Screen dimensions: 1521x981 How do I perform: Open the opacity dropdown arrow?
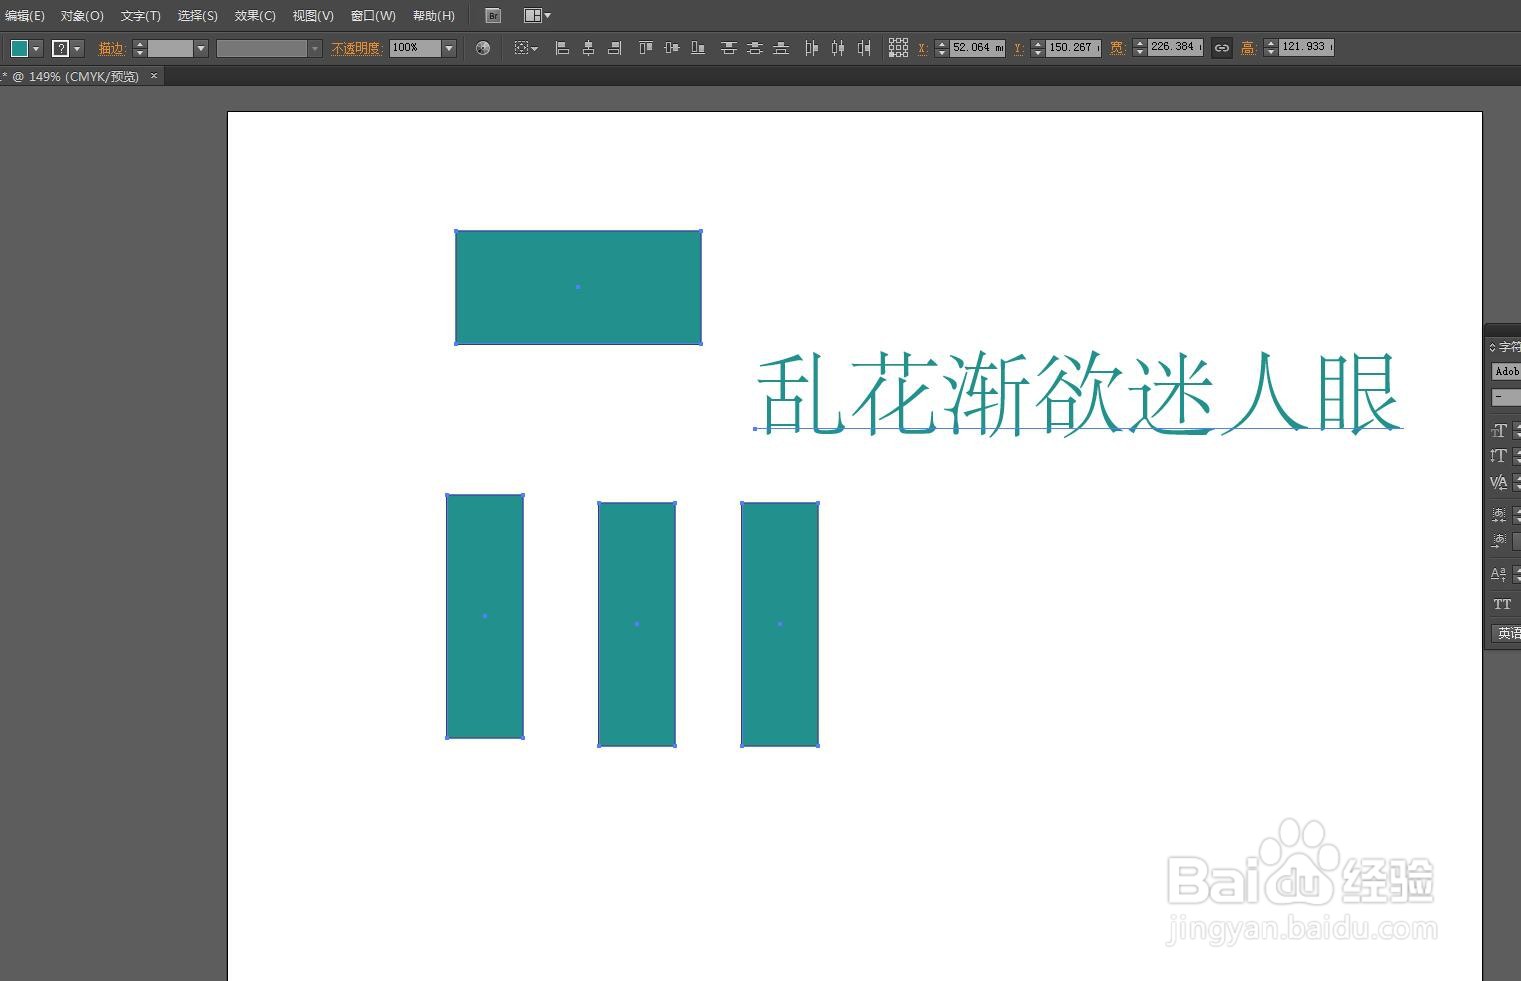[449, 48]
